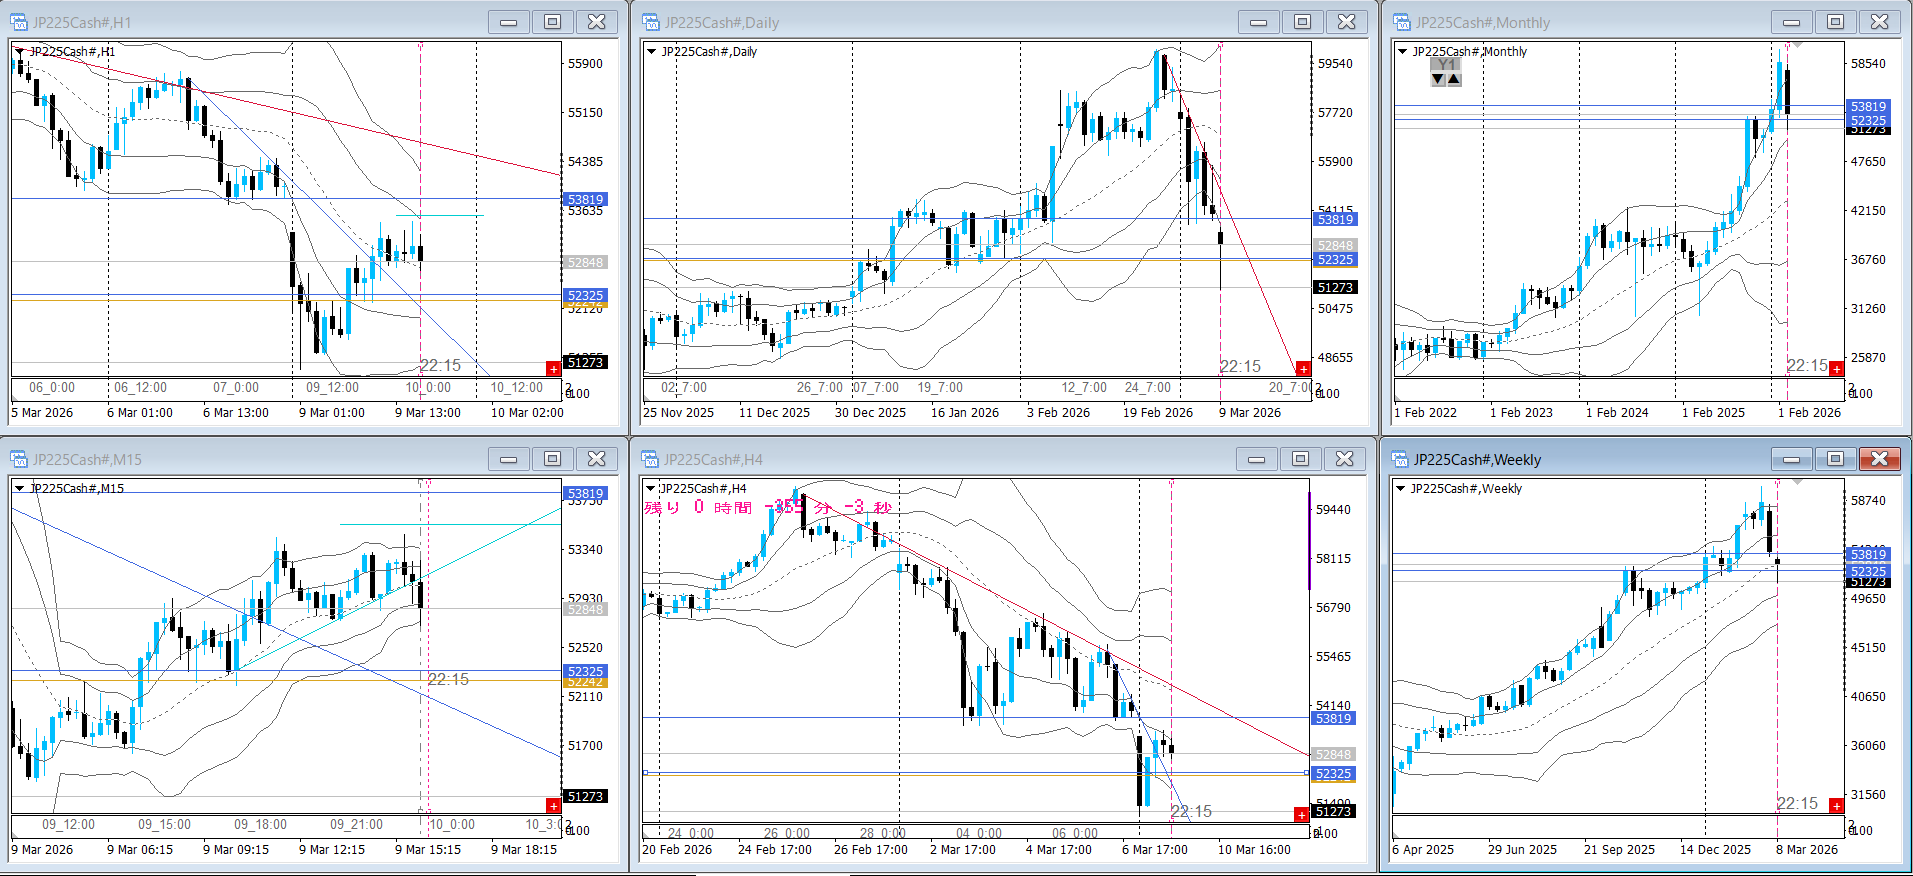Expand the JP225Cash#,Weekly chart label triangle
Screen dimensions: 1913x876
[x=1400, y=488]
